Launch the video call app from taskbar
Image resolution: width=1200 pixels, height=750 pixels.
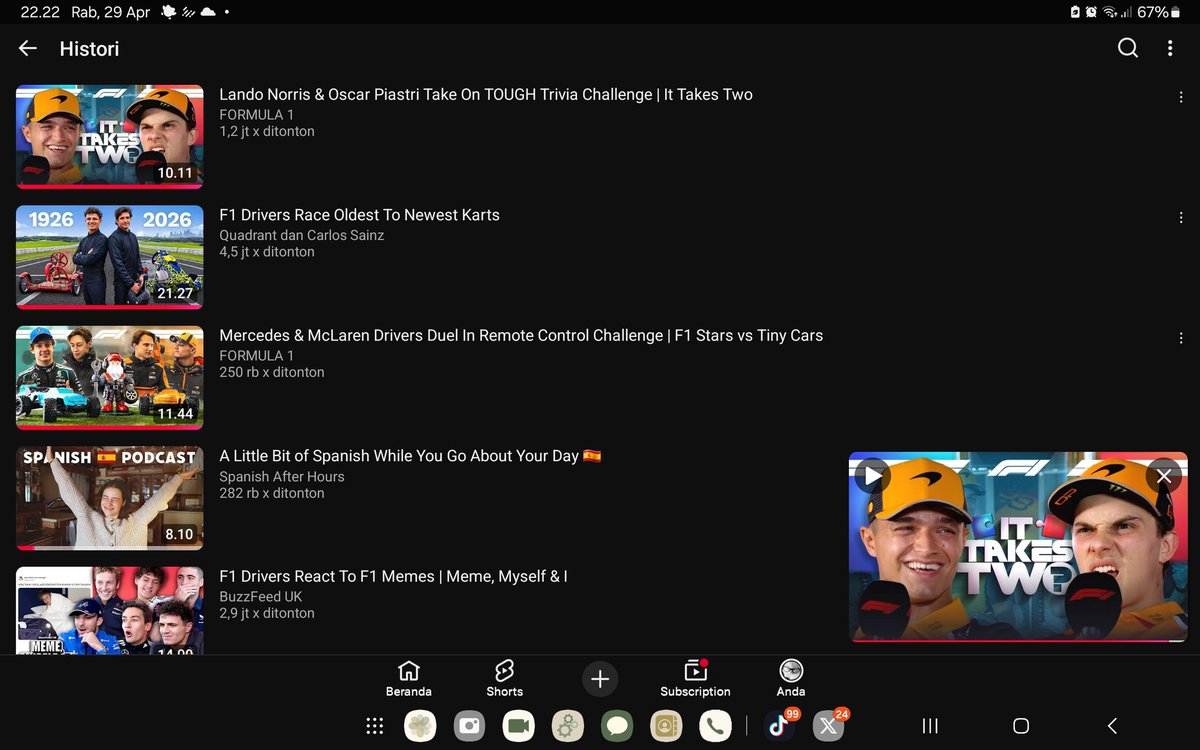pos(518,726)
